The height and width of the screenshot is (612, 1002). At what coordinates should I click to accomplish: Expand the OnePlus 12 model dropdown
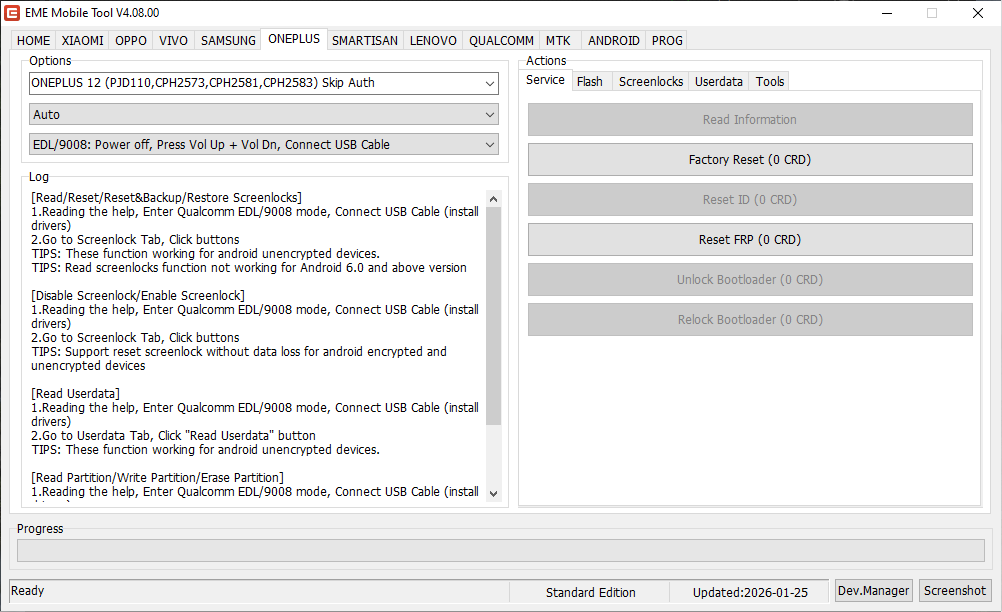click(264, 83)
